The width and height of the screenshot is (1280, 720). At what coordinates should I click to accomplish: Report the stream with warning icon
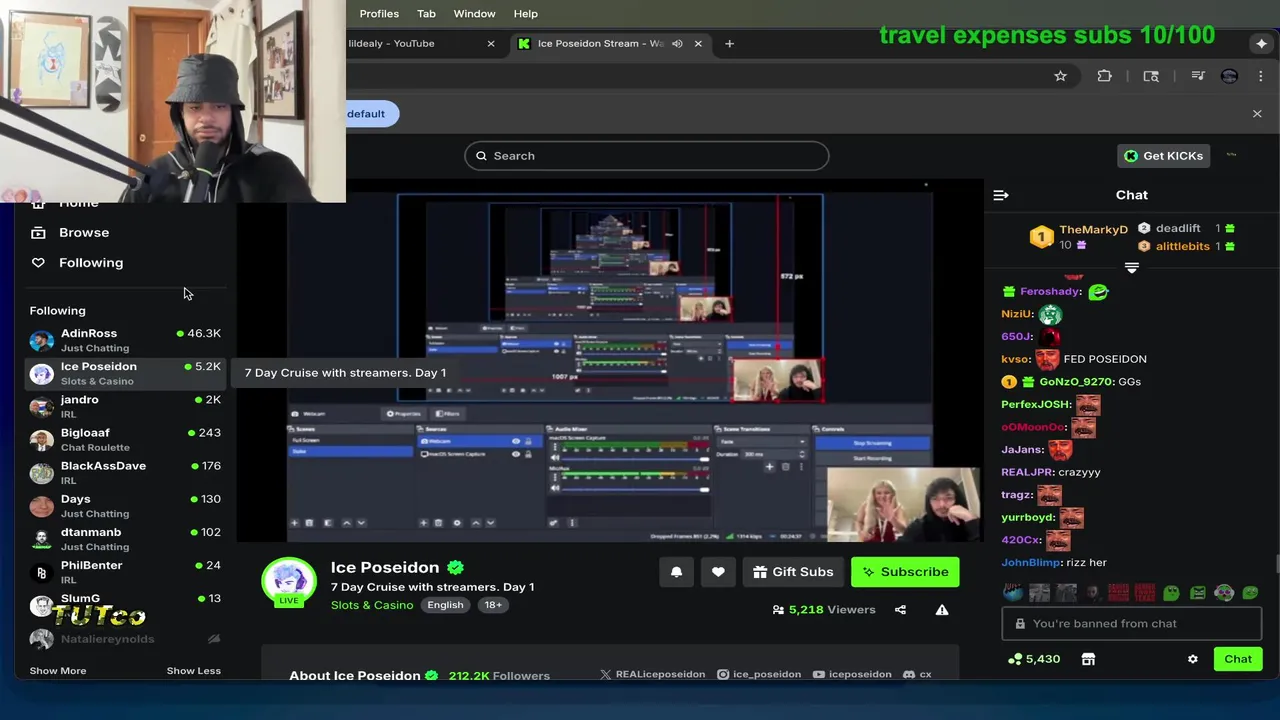(942, 609)
